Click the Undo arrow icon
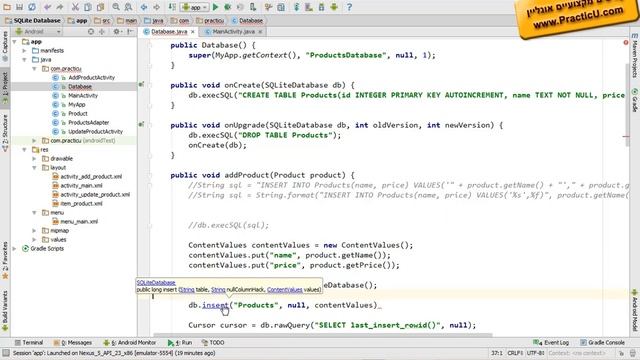This screenshot has height=360, width=640. (x=47, y=7)
